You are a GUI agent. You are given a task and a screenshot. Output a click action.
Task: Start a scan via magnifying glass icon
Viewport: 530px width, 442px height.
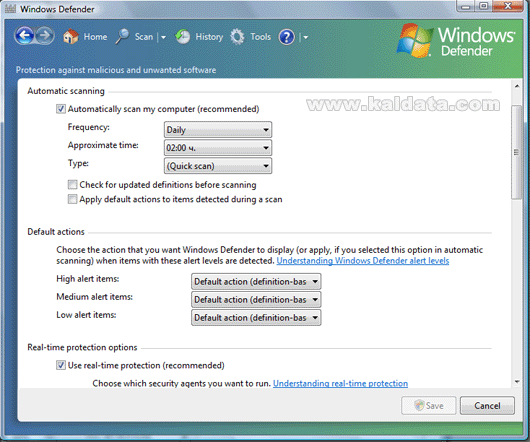tap(122, 36)
